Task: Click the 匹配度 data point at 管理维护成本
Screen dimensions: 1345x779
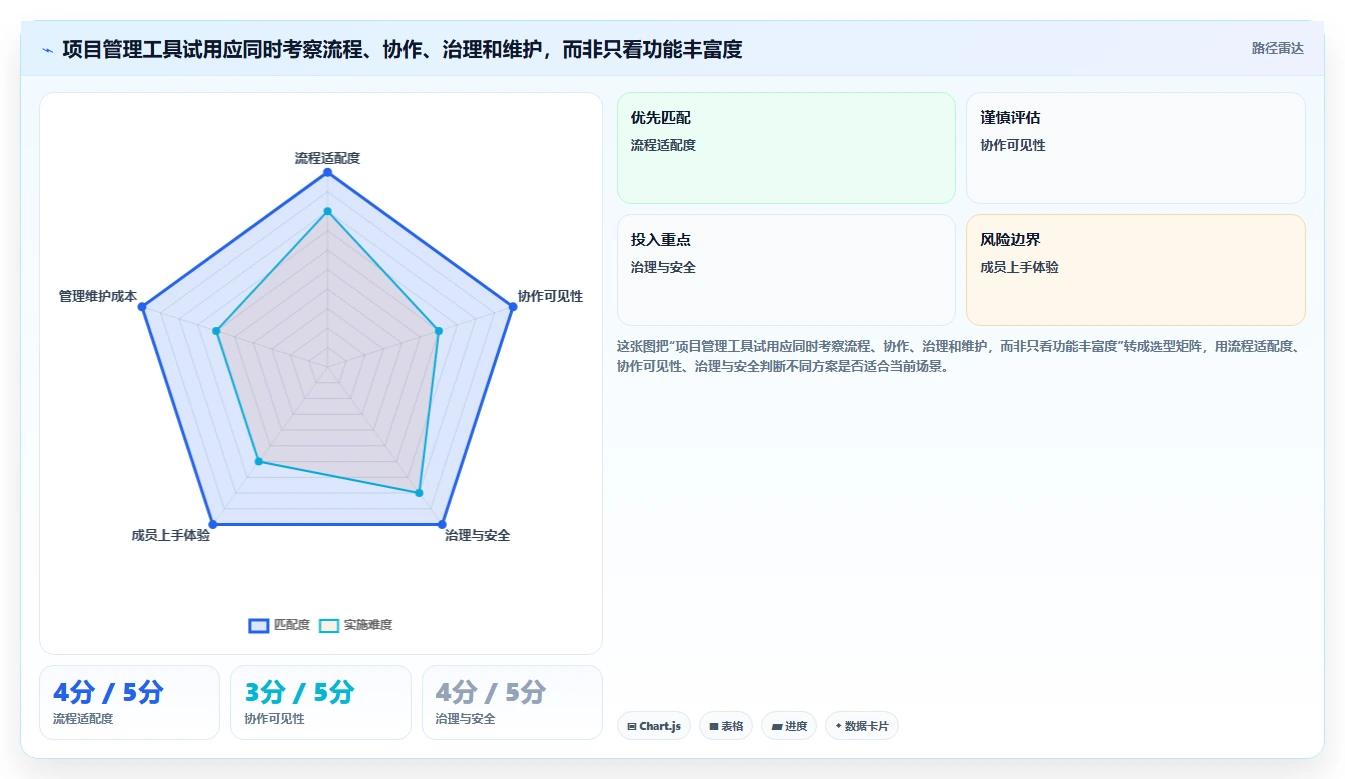Action: coord(141,307)
